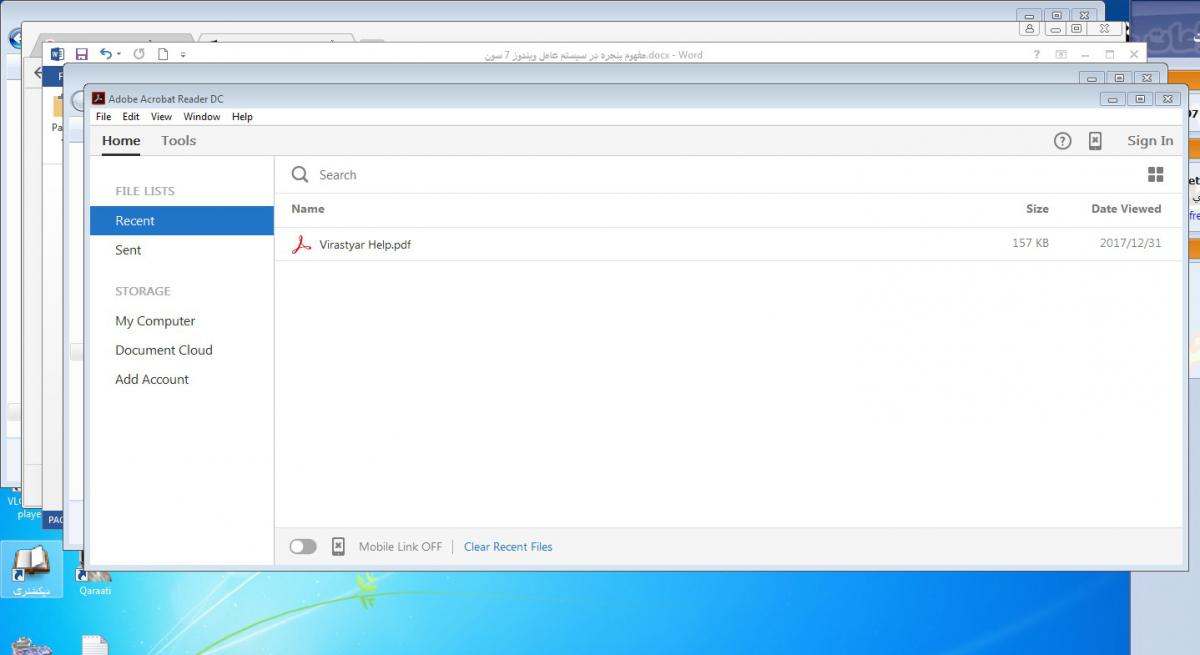
Task: Sort files by the Date Viewed column
Action: pos(1125,209)
